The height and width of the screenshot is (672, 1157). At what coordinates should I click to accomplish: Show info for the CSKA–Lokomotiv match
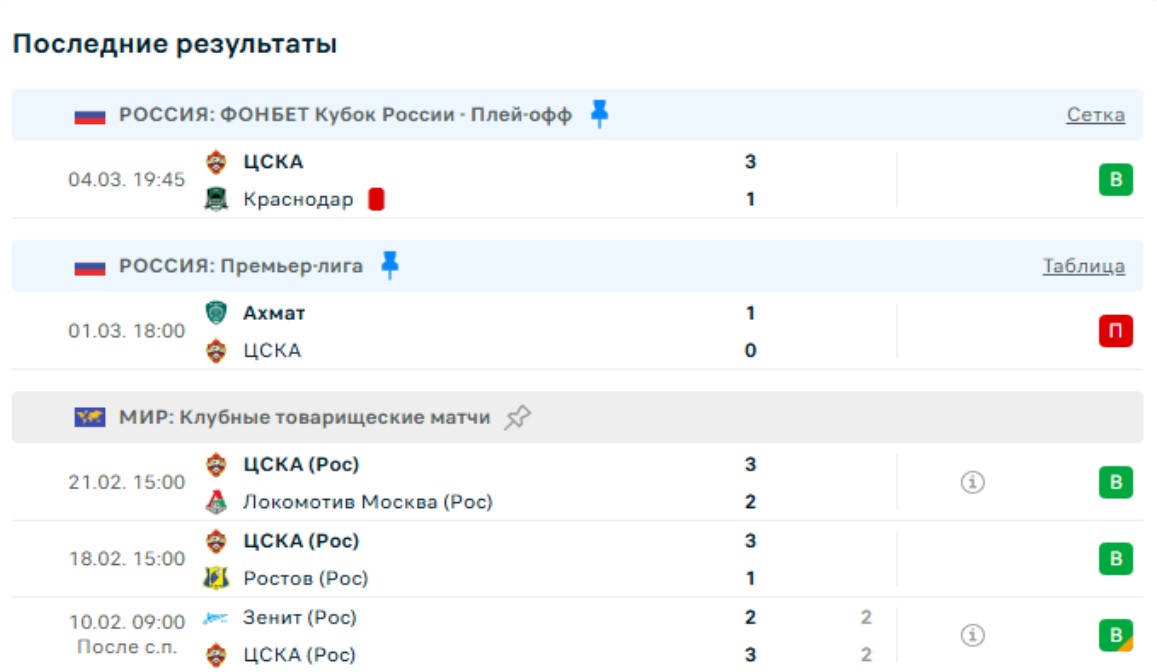(x=972, y=483)
